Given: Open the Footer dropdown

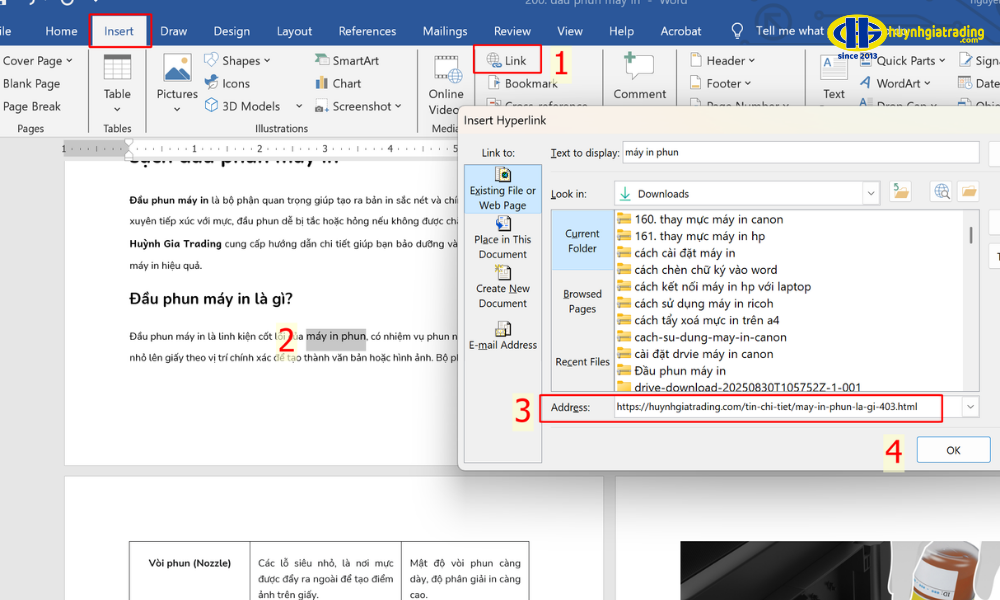Looking at the screenshot, I should (721, 84).
